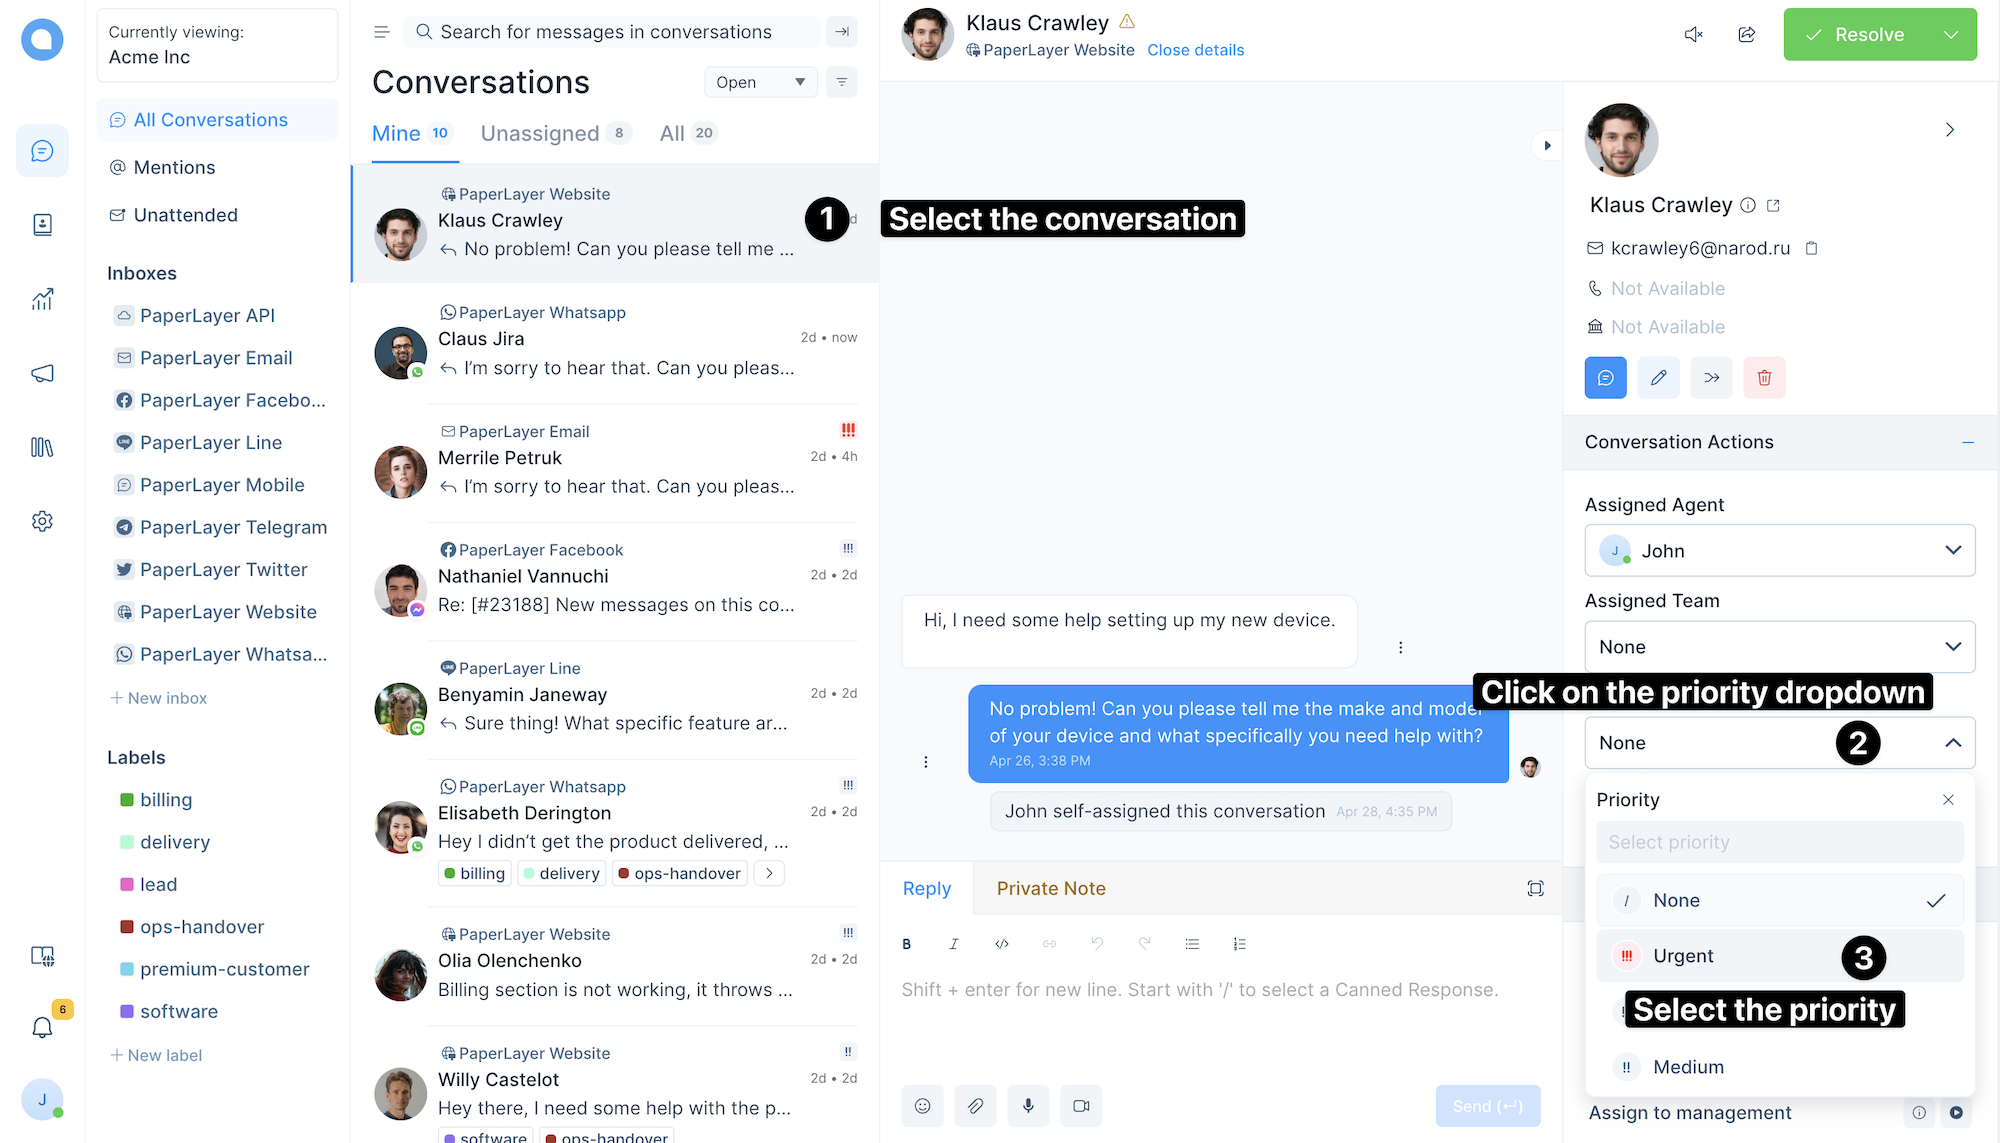Click the edit/pencil icon in contact panel
Viewport: 2000px width, 1143px height.
[1658, 378]
